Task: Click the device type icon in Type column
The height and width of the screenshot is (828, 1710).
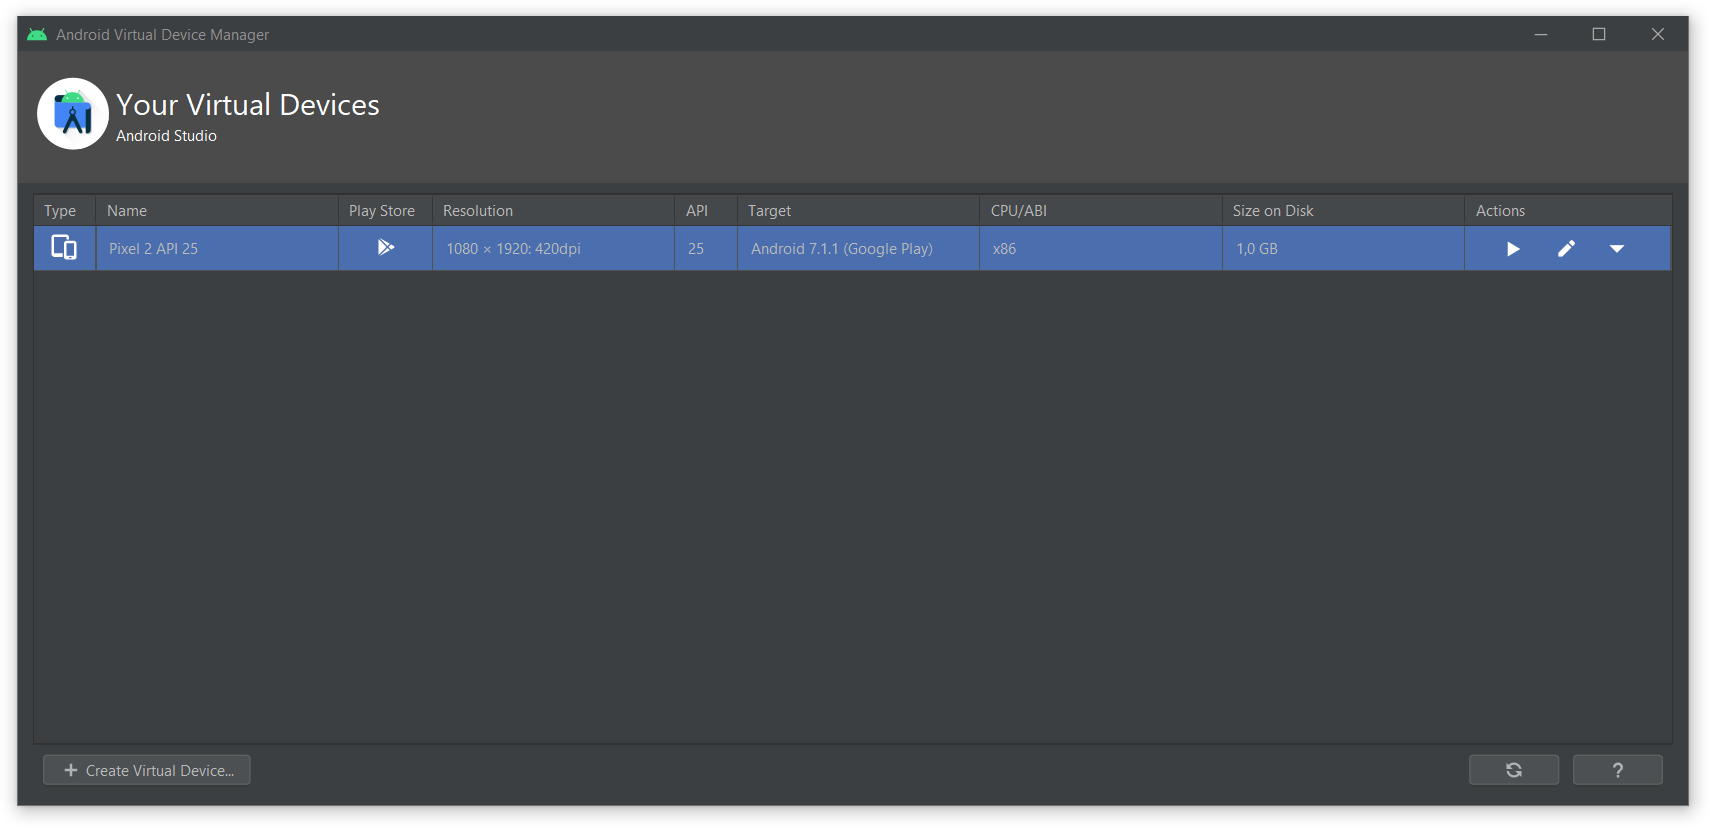Action: tap(64, 247)
